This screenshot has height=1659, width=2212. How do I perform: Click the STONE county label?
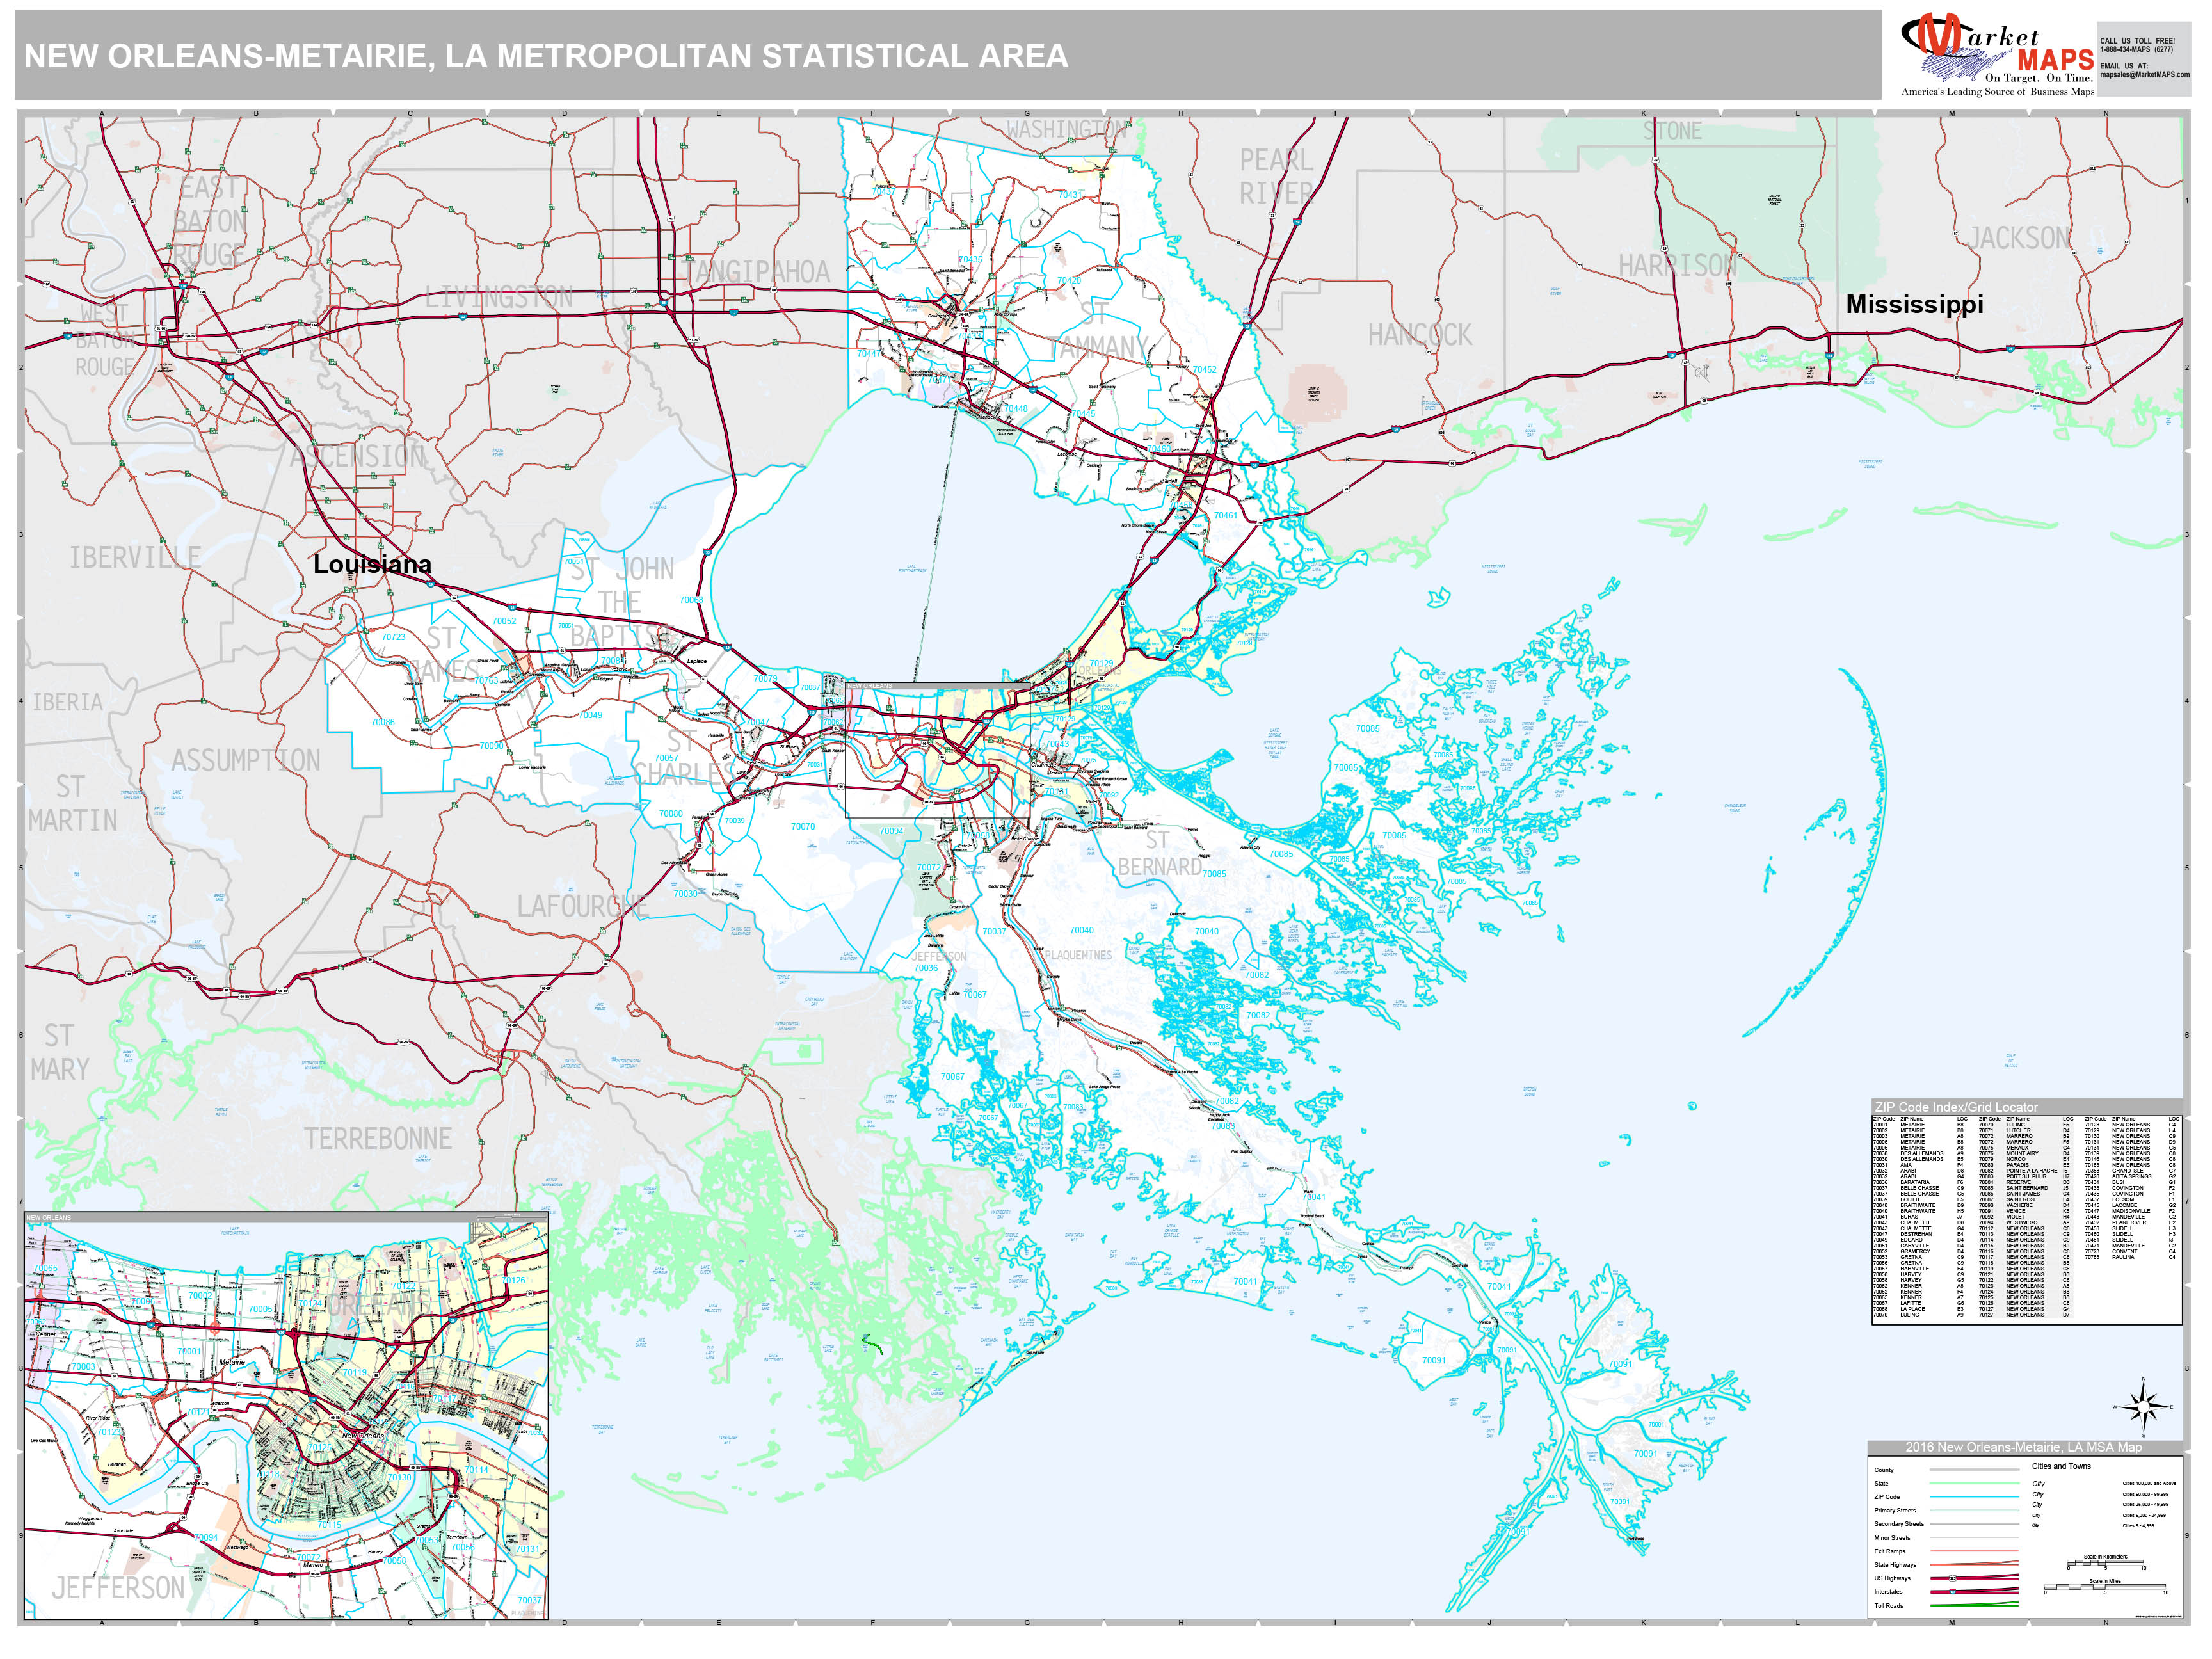pos(1672,131)
